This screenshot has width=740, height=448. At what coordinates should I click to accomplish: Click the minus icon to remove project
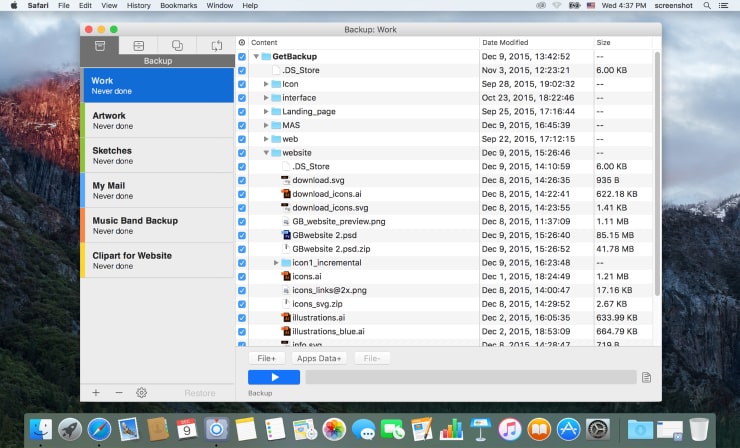[119, 393]
